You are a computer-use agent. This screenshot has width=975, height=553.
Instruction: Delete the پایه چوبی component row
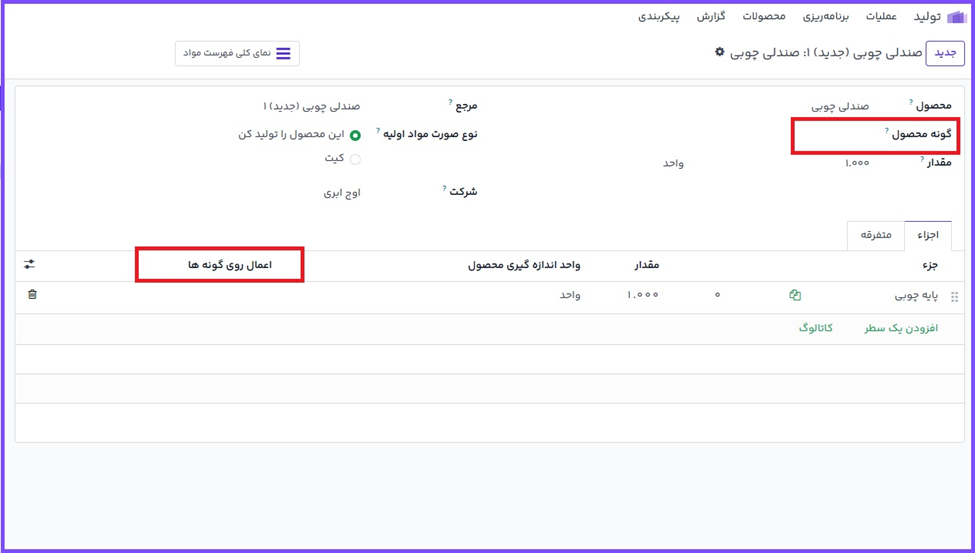tap(32, 295)
